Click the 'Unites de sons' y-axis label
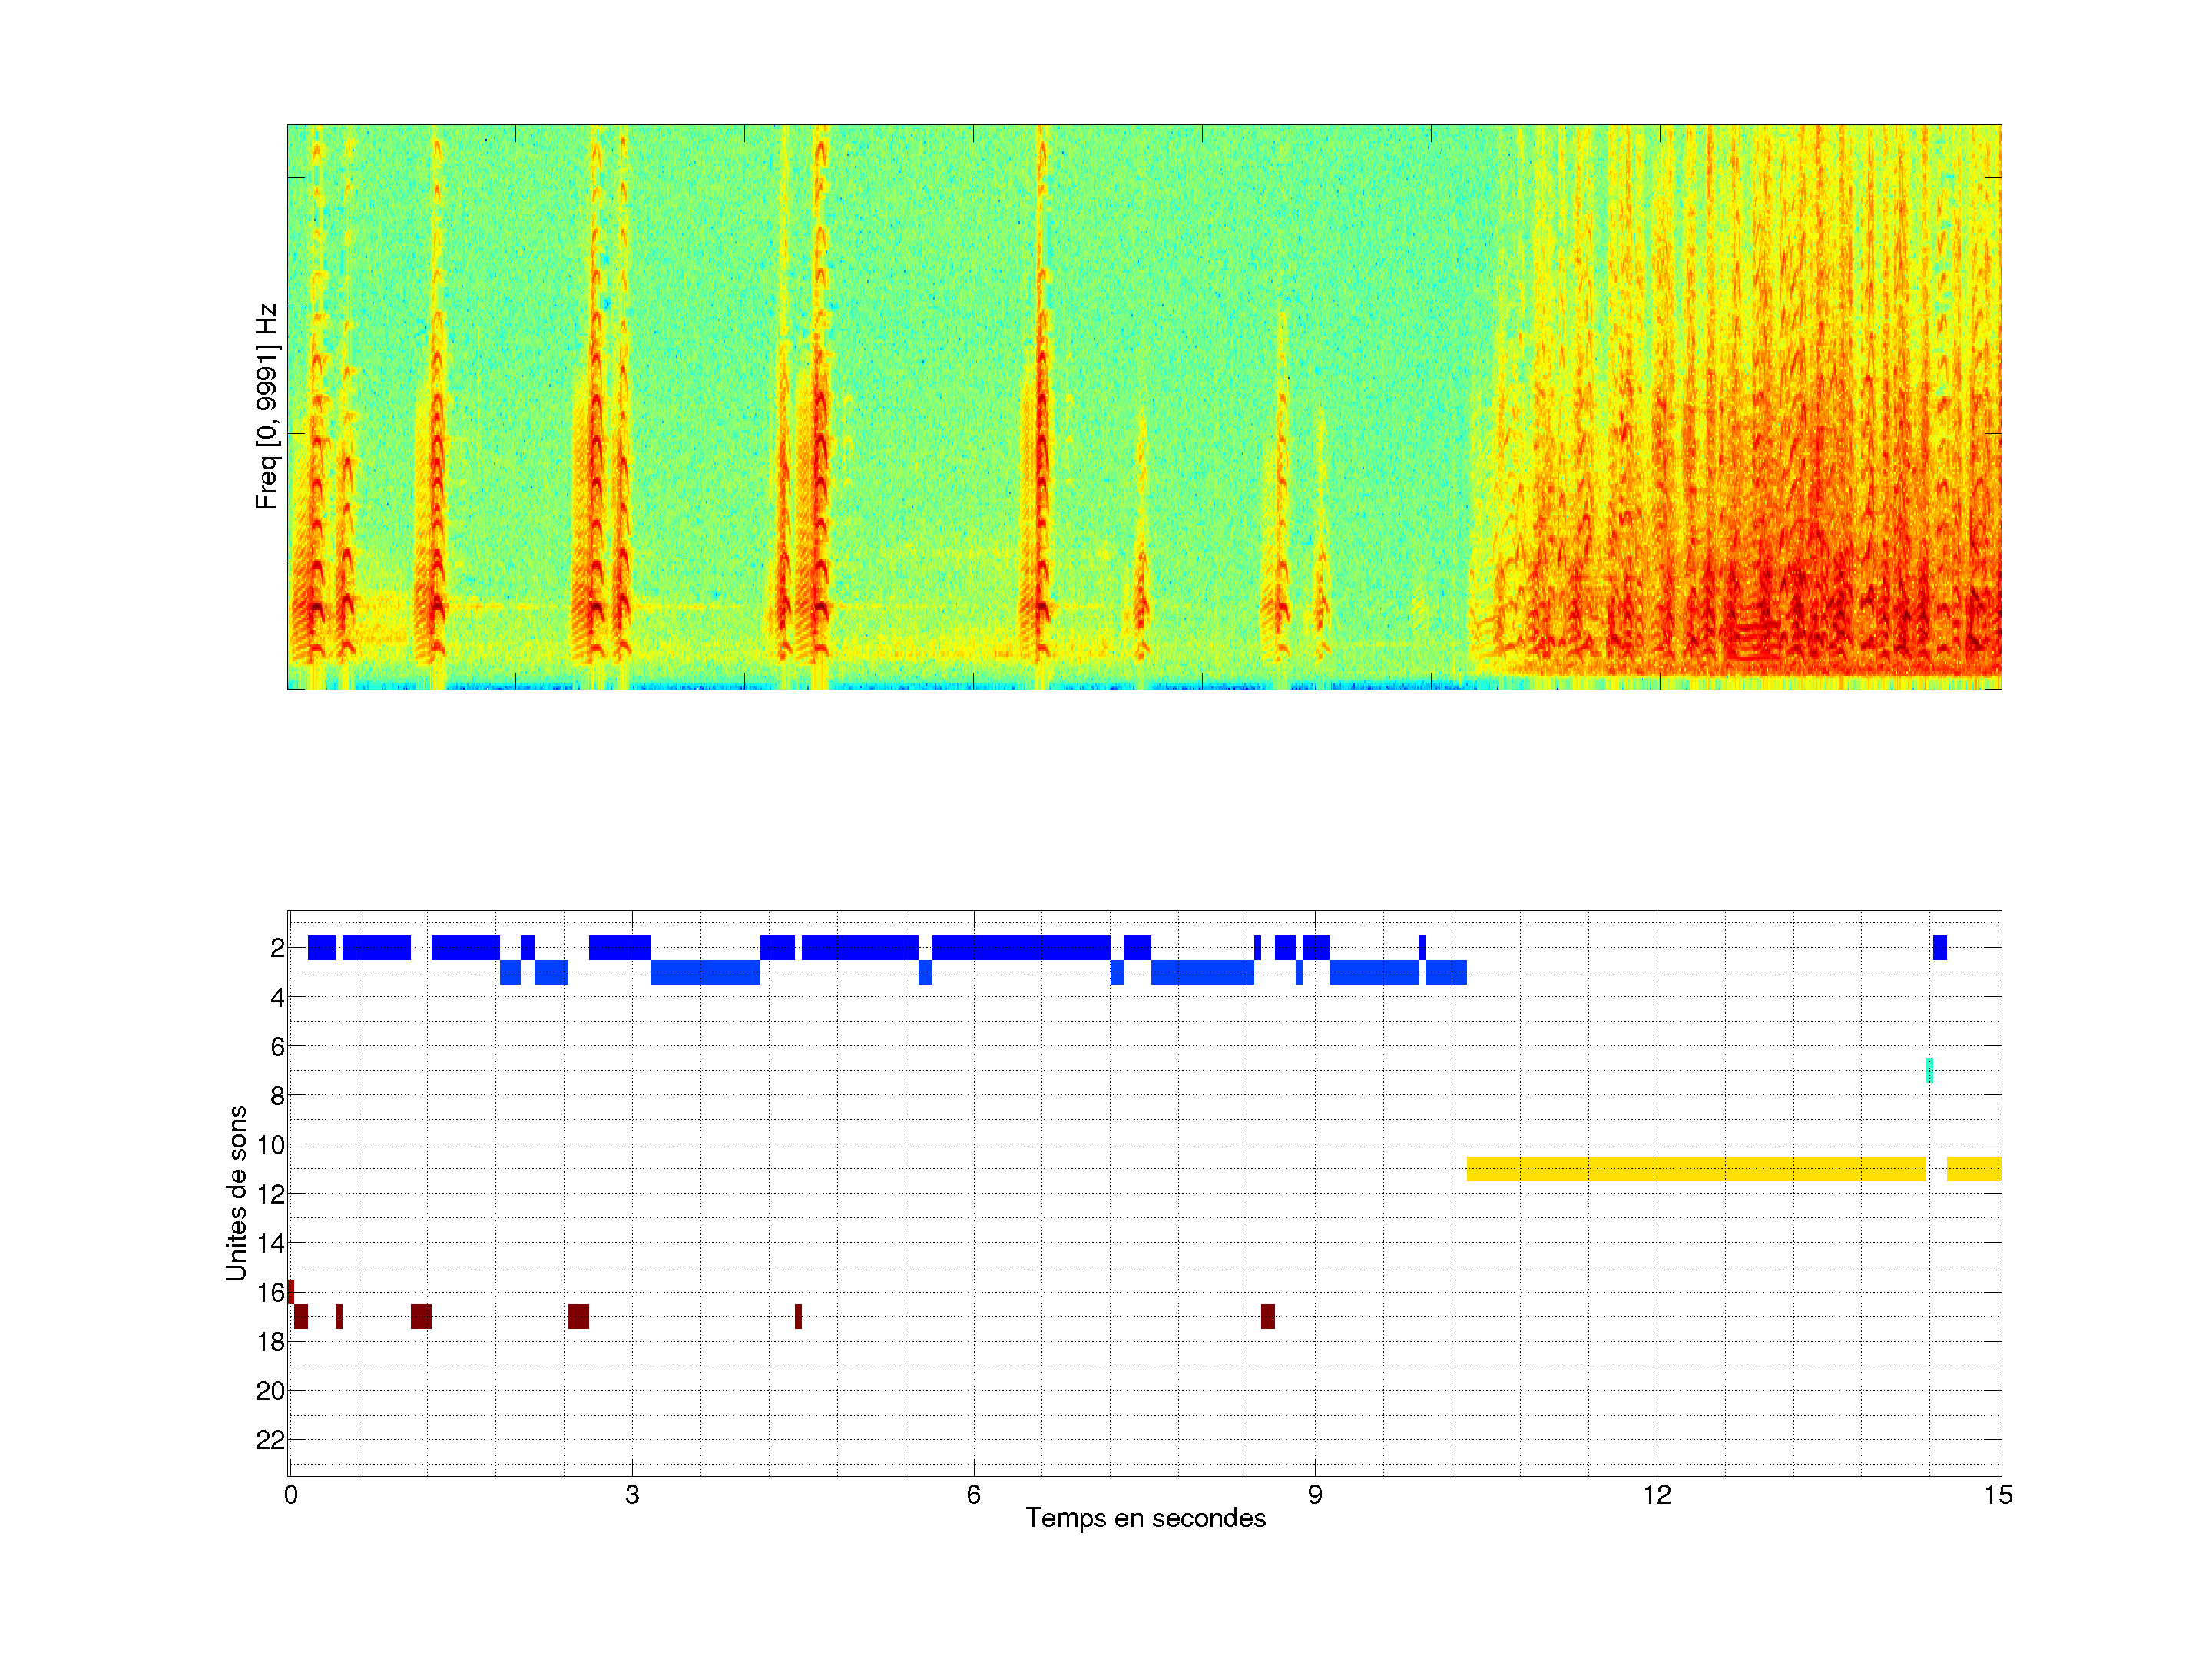The width and height of the screenshot is (2212, 1659). pyautogui.click(x=236, y=1192)
